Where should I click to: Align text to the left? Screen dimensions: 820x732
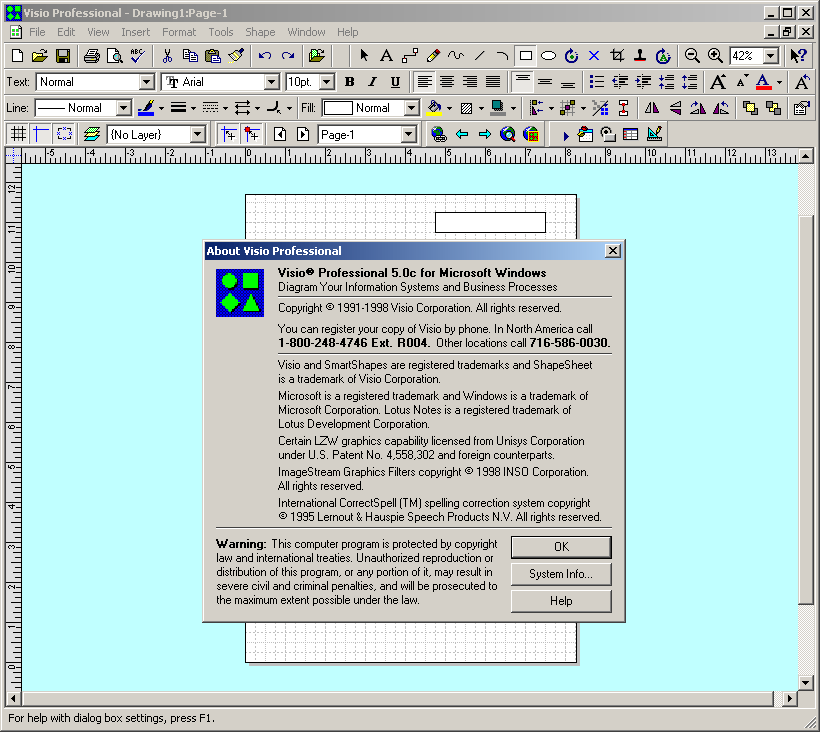424,82
